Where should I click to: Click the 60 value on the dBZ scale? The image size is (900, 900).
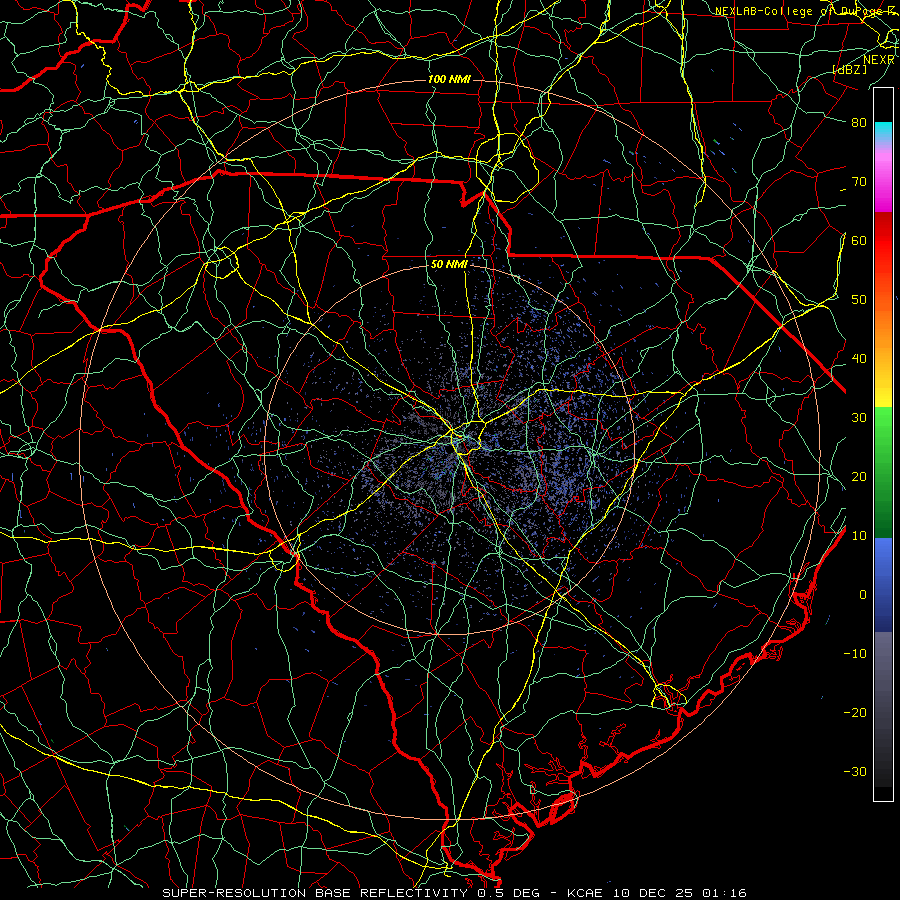(x=859, y=241)
